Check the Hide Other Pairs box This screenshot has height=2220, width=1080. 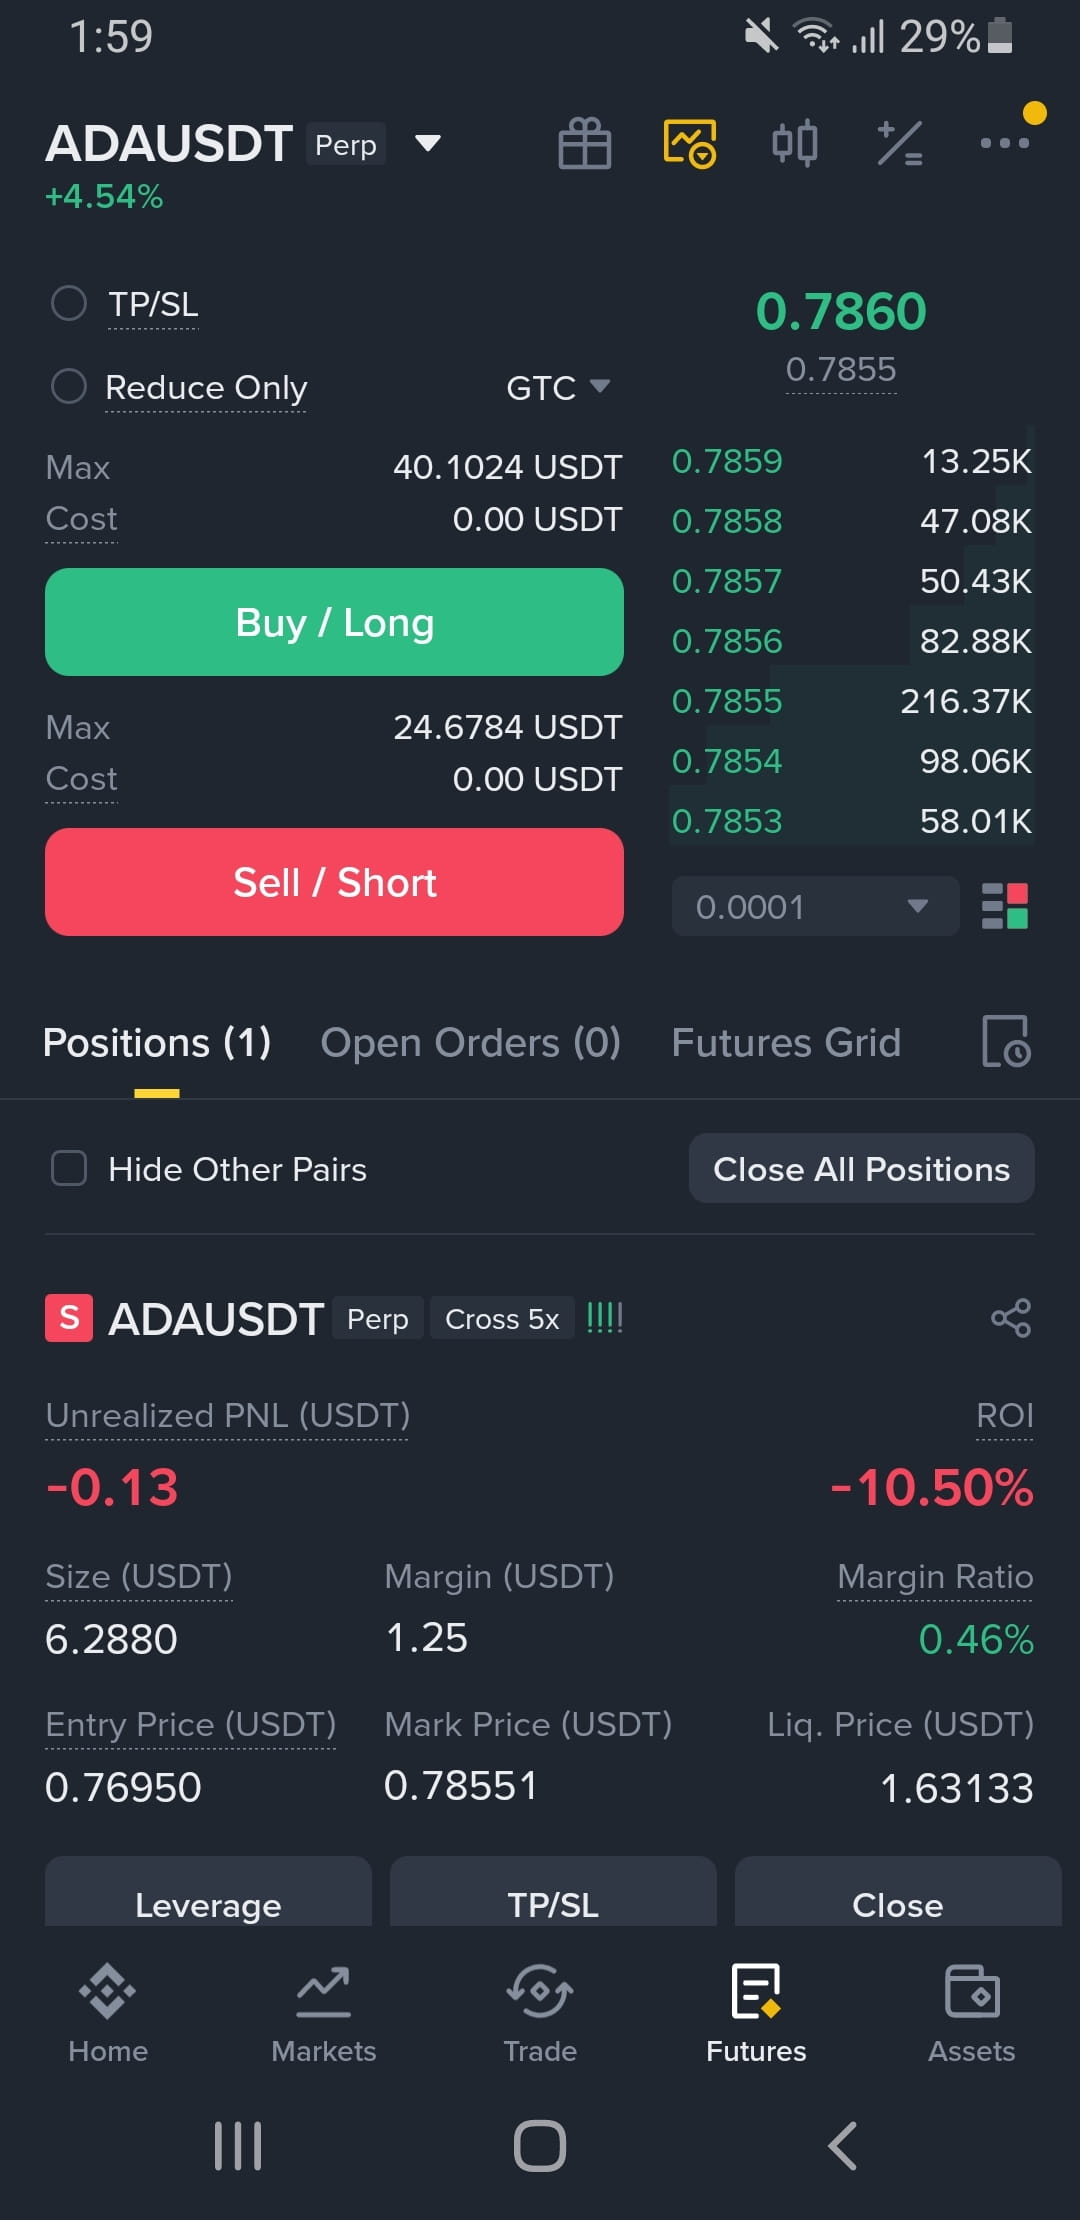[69, 1168]
